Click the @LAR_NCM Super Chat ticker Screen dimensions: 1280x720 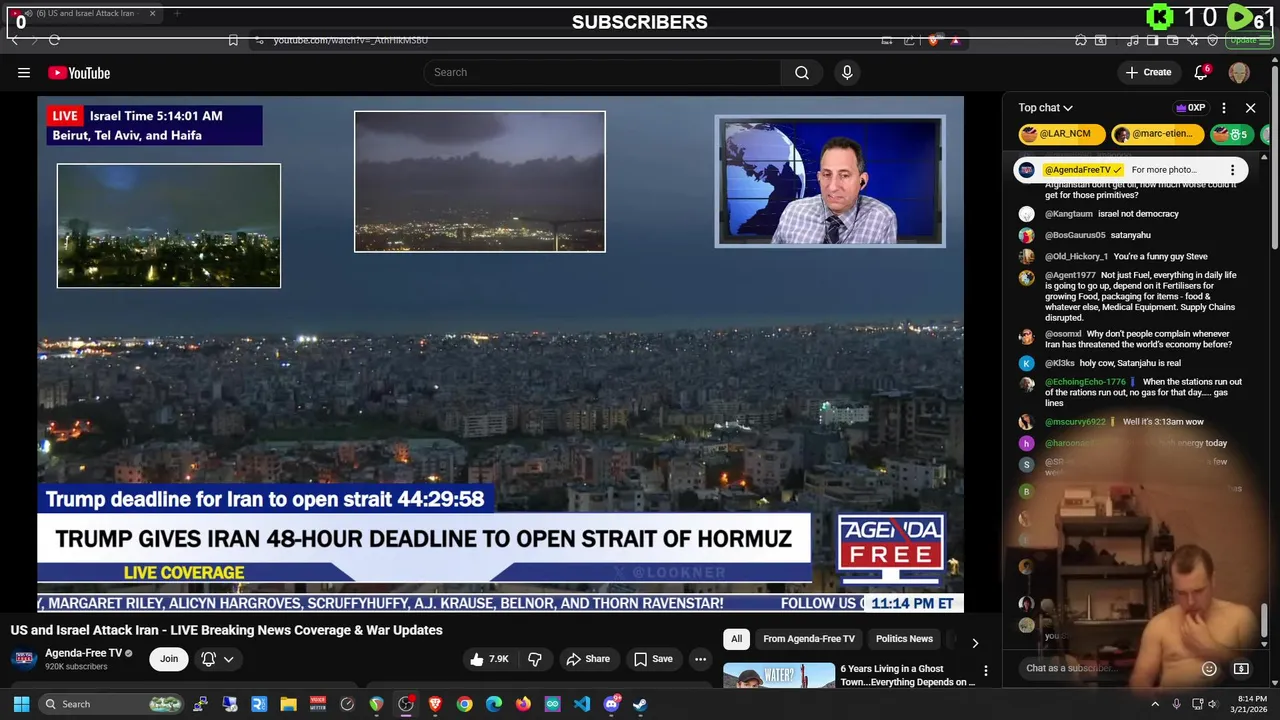[x=1062, y=134]
